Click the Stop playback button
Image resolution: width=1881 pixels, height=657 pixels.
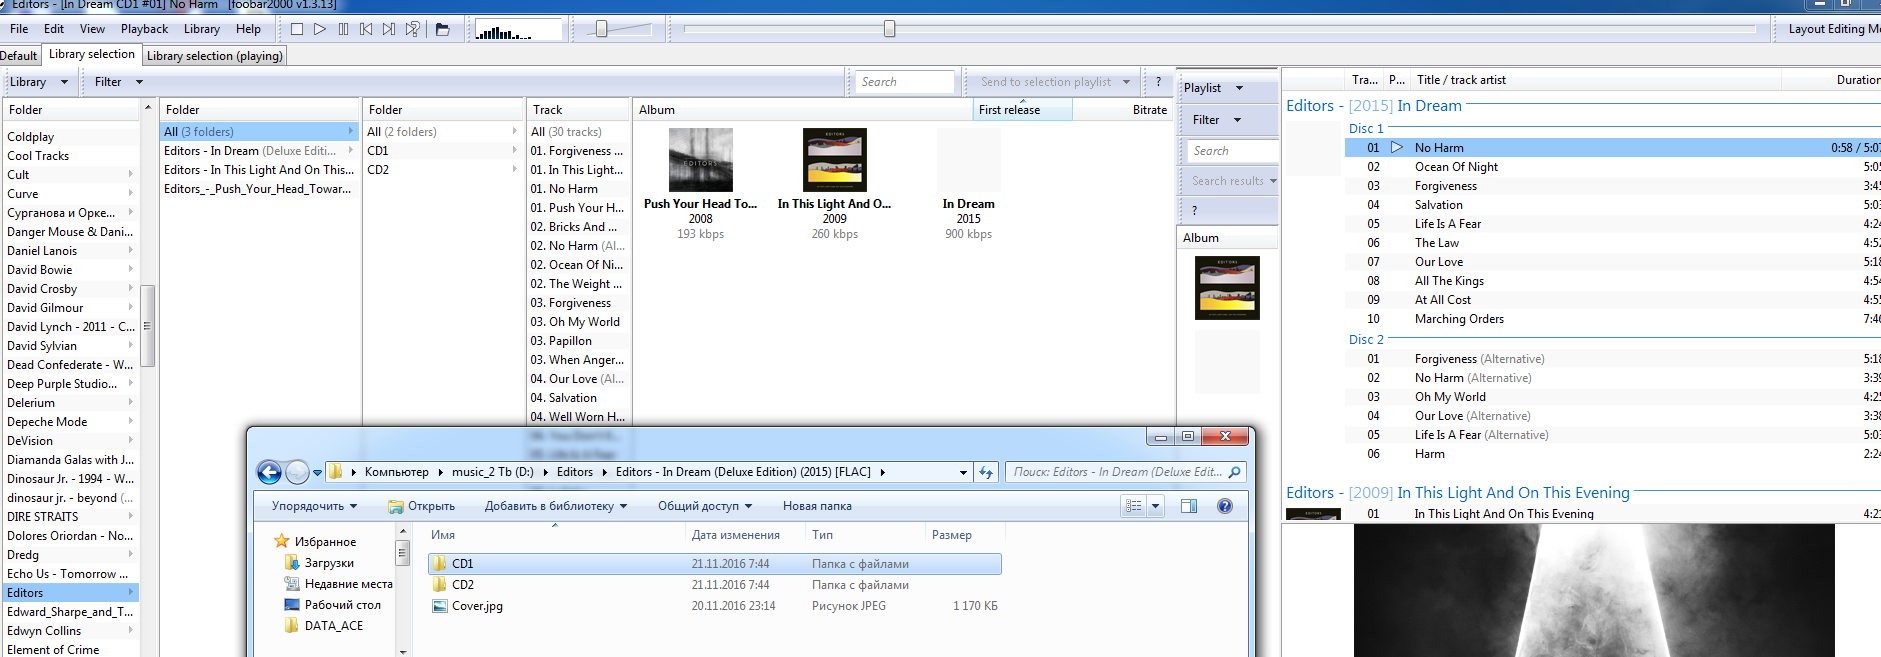tap(297, 29)
